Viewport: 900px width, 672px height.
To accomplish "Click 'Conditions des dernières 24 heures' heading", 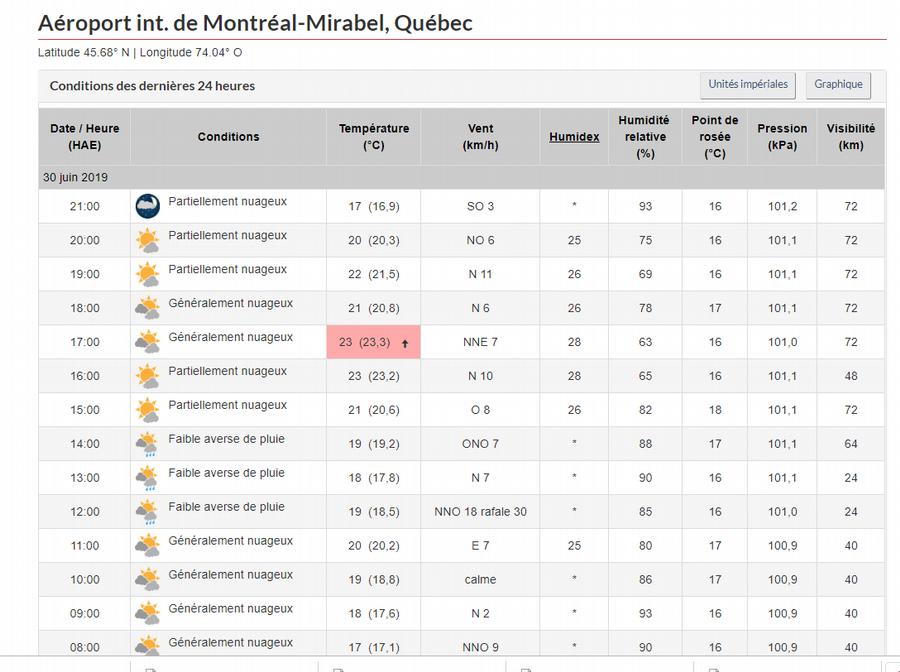I will click(152, 86).
